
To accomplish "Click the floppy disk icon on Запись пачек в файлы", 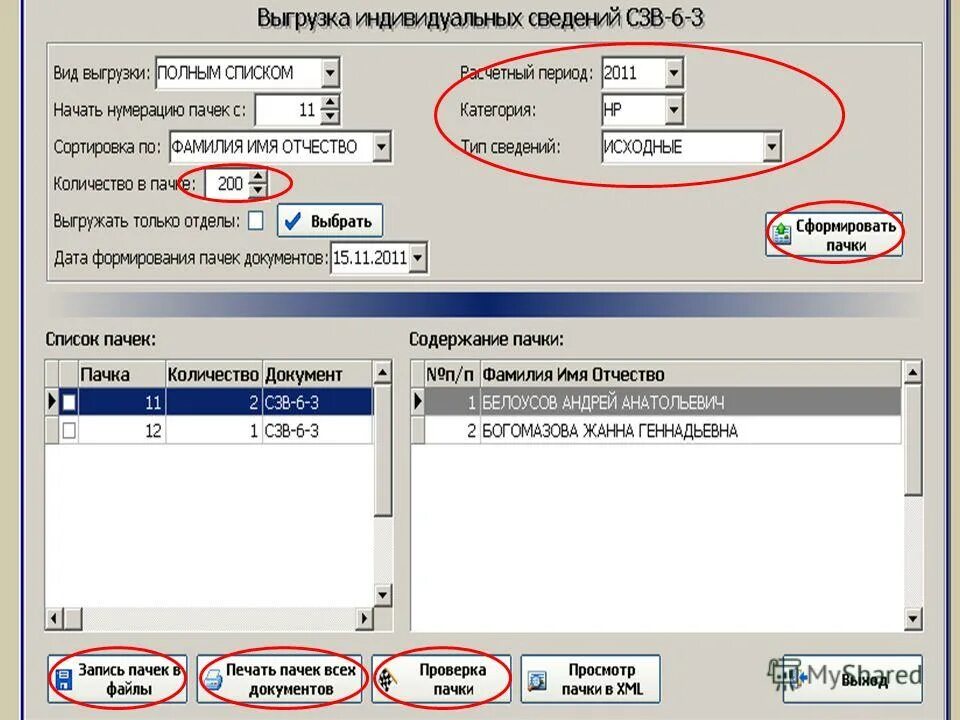I will [x=63, y=680].
